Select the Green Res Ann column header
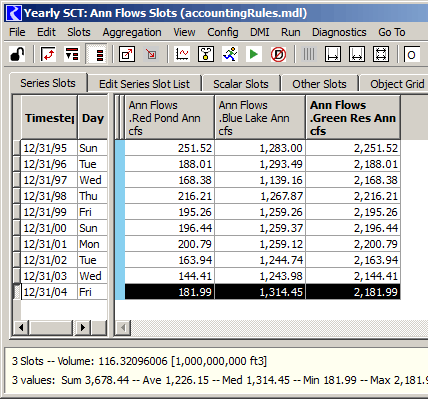Screen dimensions: 428x399 pos(353,118)
